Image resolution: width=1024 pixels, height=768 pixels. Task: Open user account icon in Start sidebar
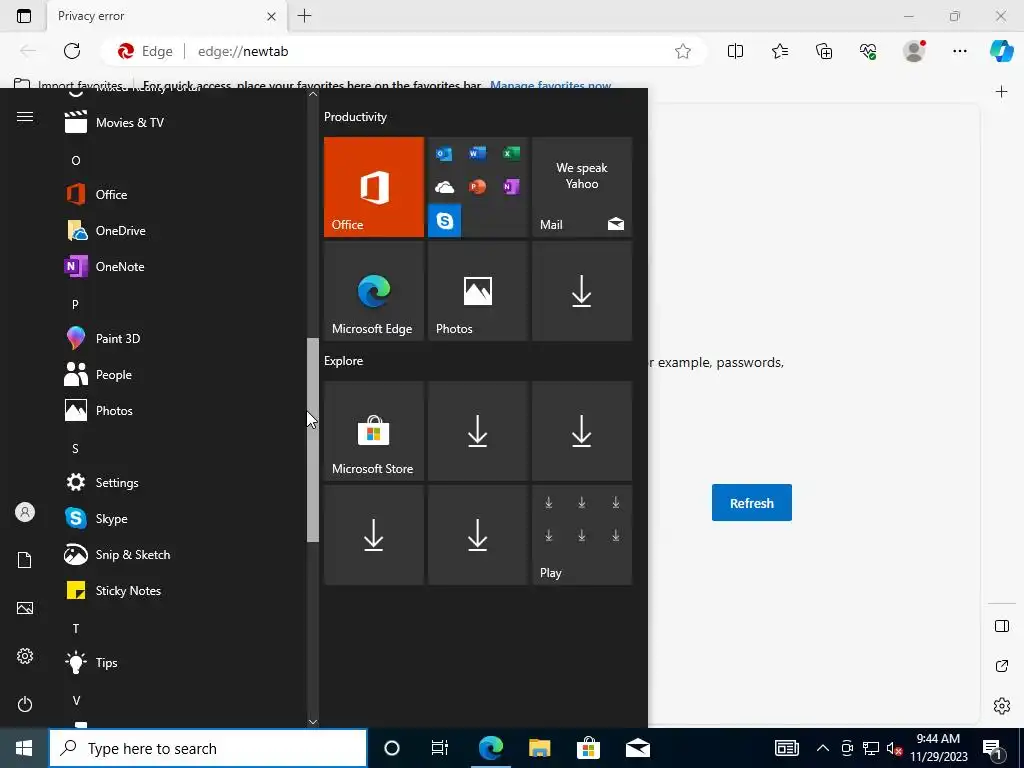pos(25,512)
